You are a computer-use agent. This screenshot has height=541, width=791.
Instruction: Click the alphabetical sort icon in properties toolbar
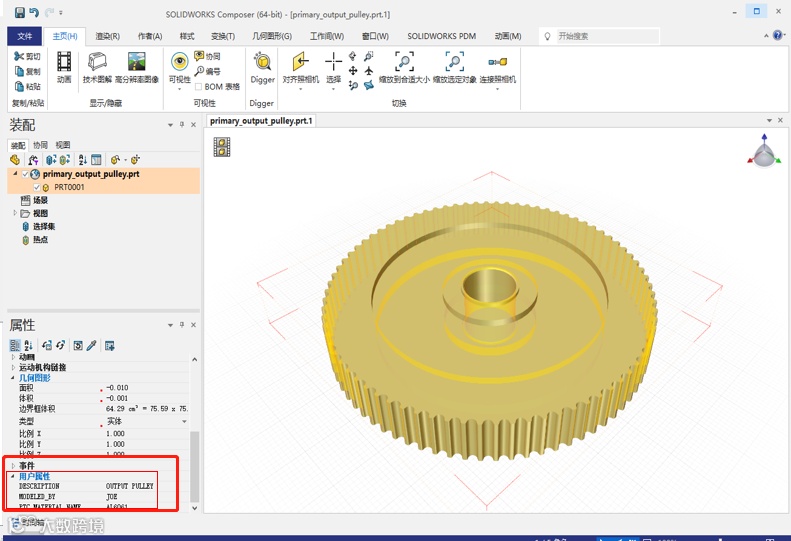tap(28, 346)
